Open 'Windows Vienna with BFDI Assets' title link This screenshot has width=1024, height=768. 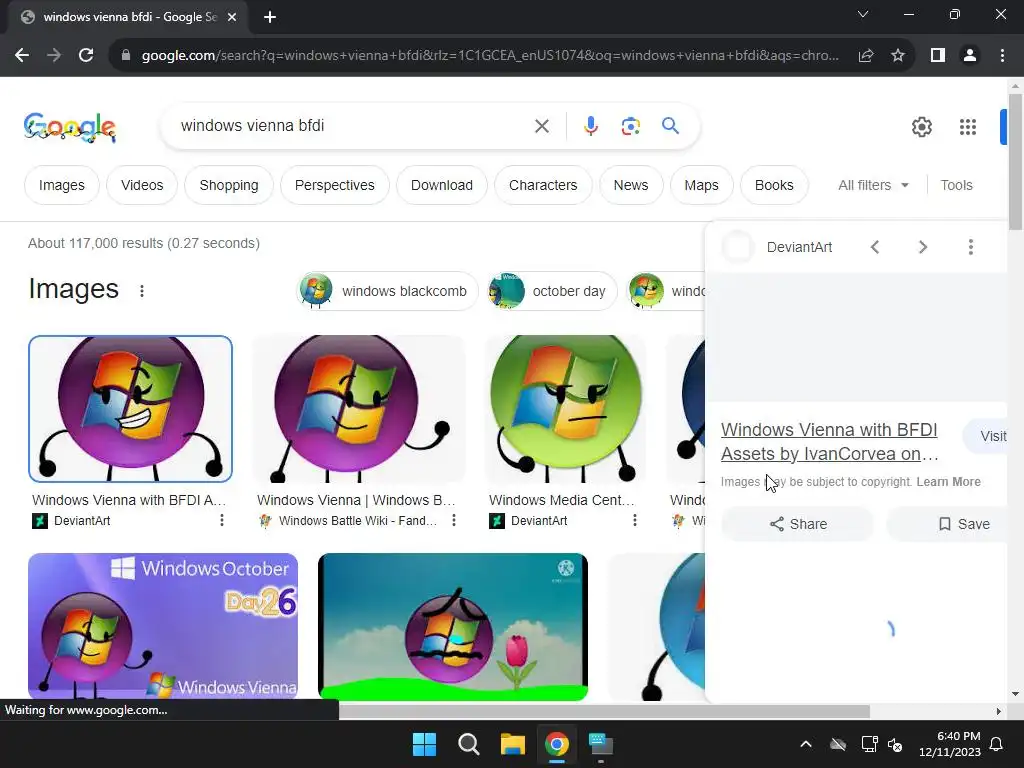pyautogui.click(x=829, y=442)
